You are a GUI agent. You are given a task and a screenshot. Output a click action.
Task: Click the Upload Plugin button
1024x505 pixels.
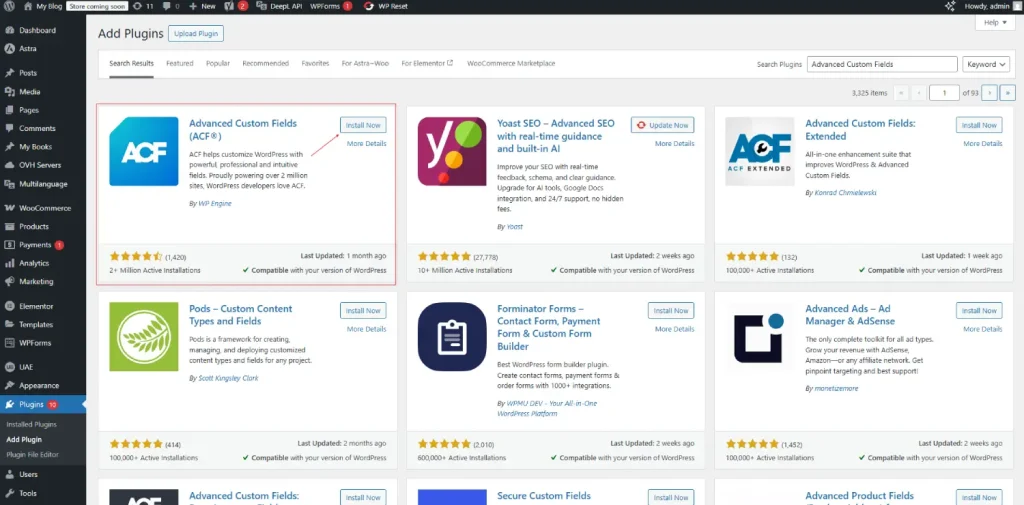click(x=196, y=34)
